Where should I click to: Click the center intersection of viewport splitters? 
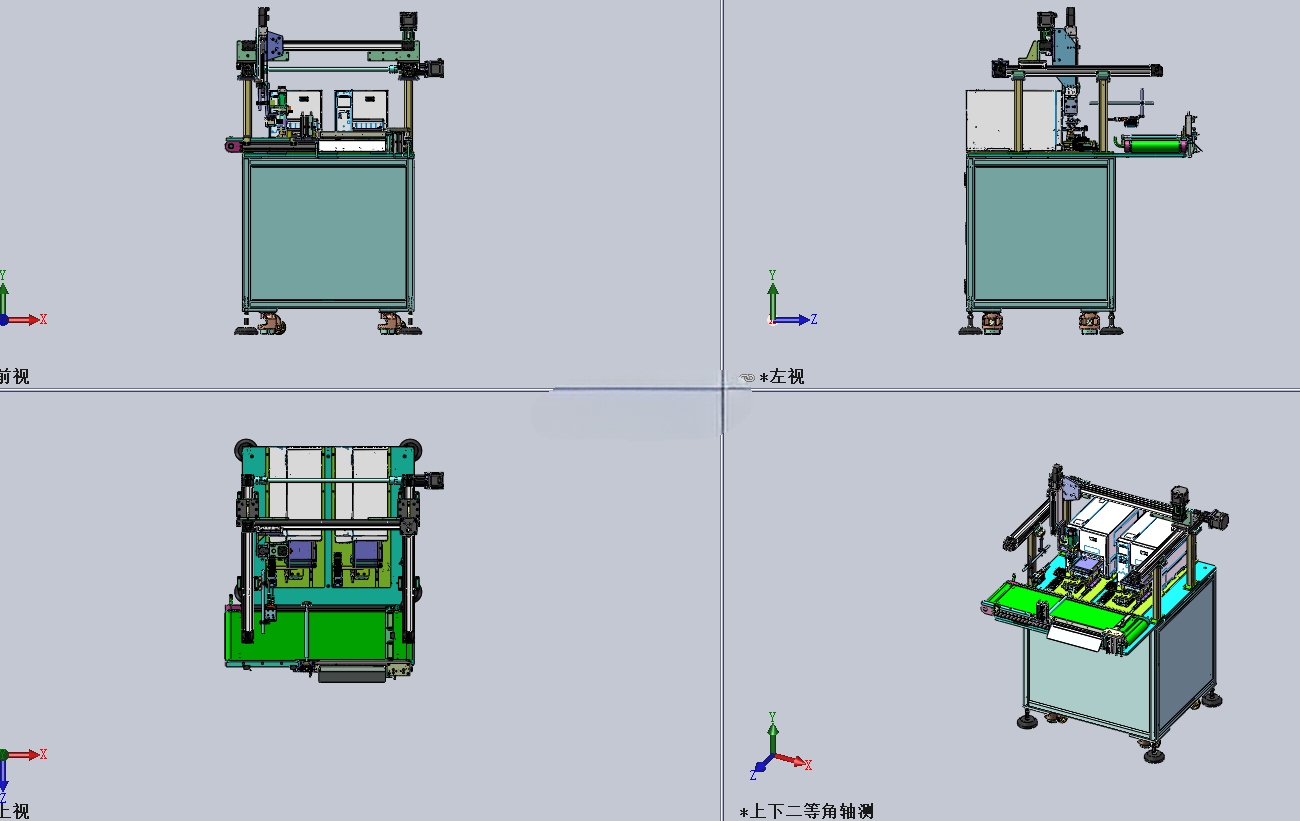(722, 390)
